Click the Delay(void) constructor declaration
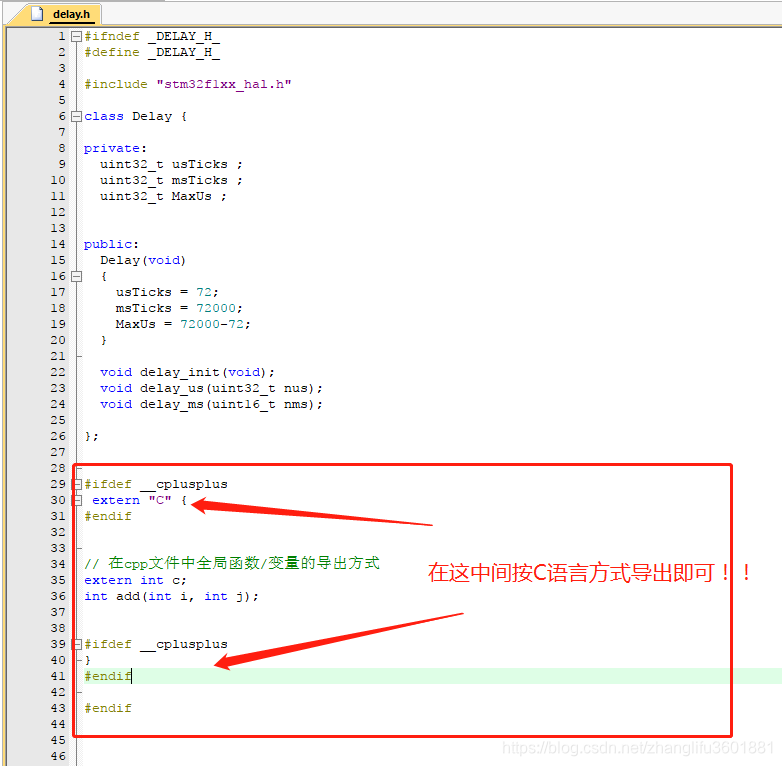 click(143, 260)
